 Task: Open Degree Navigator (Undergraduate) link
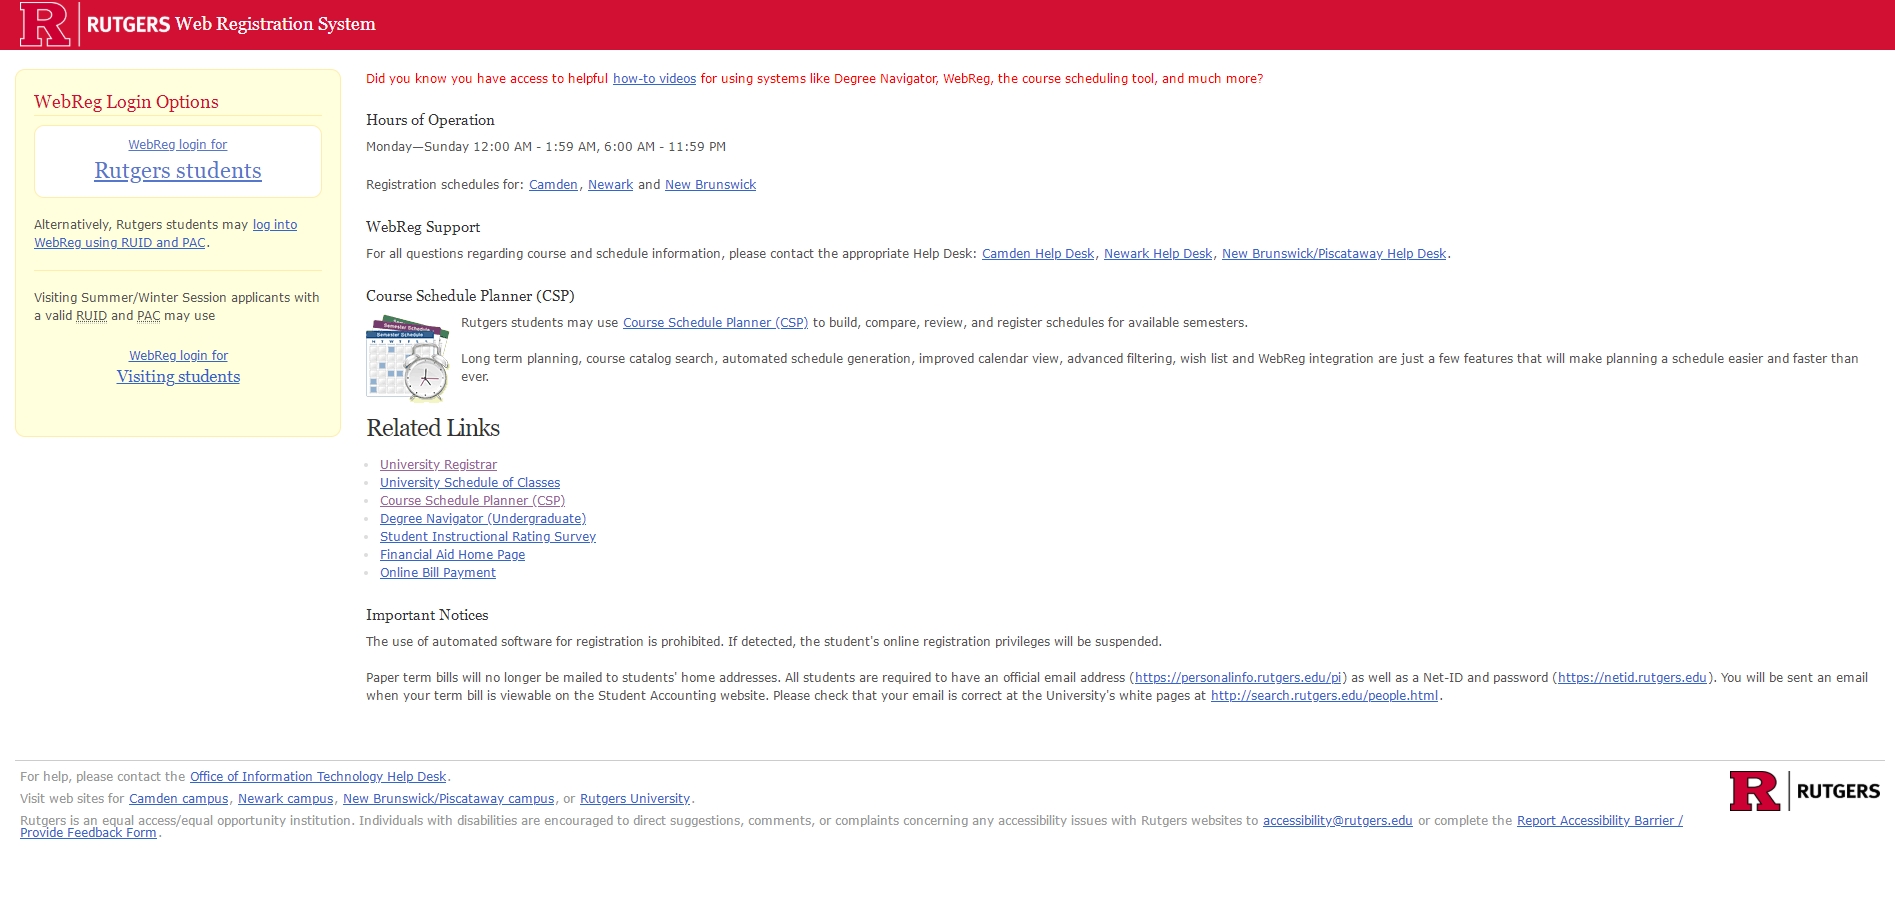pyautogui.click(x=482, y=519)
